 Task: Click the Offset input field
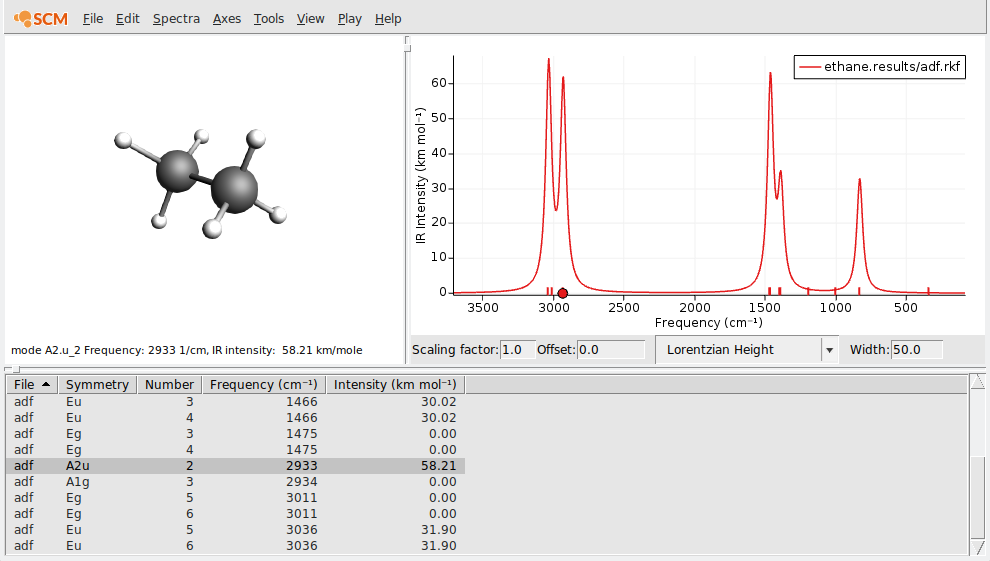point(611,350)
